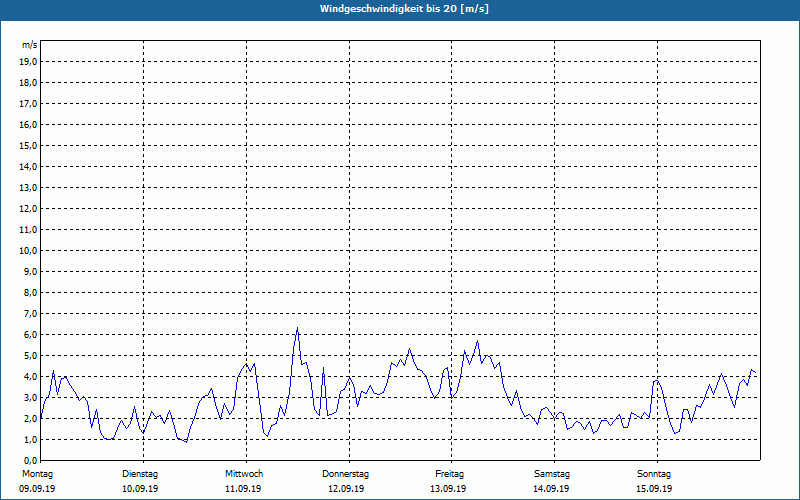Click the 'm/s' unit label

pyautogui.click(x=29, y=45)
